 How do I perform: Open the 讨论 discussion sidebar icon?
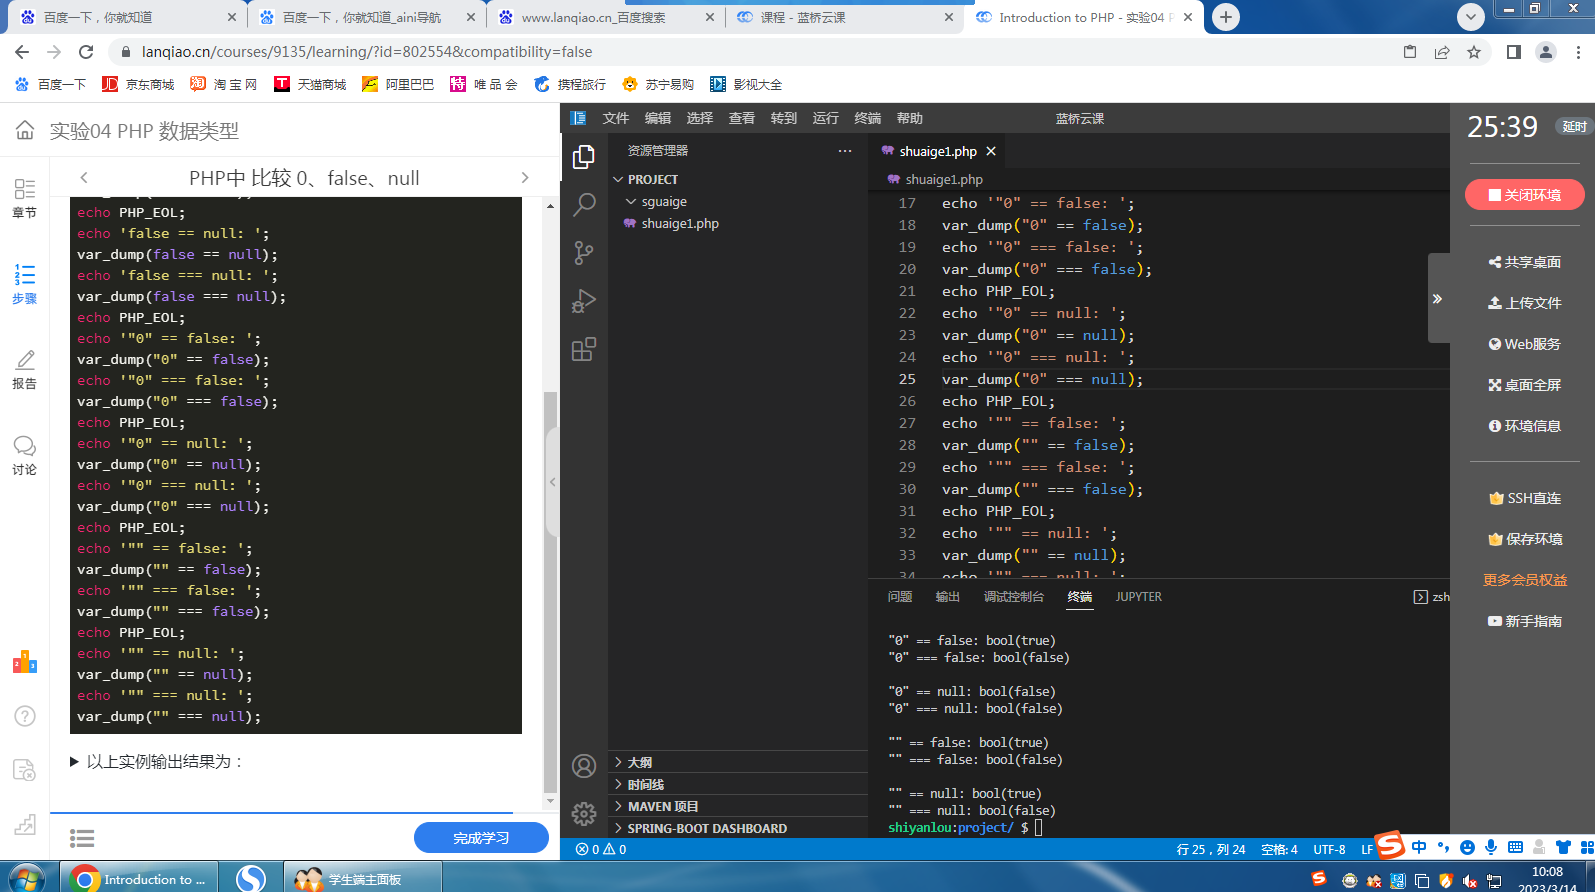click(25, 455)
